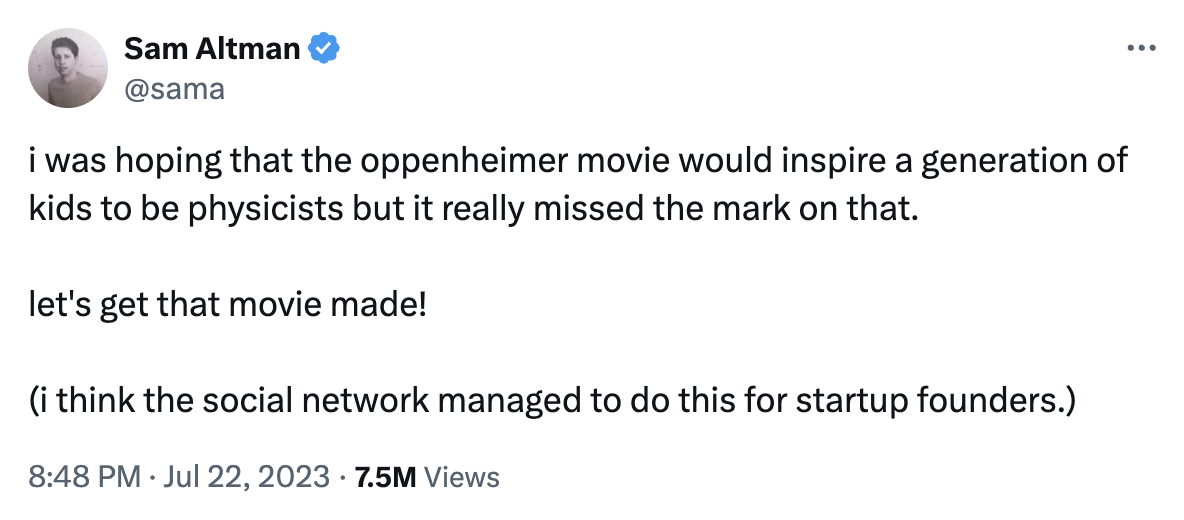Viewport: 1184px width, 520px height.
Task: Open the three-dot more options menu
Action: click(1141, 48)
